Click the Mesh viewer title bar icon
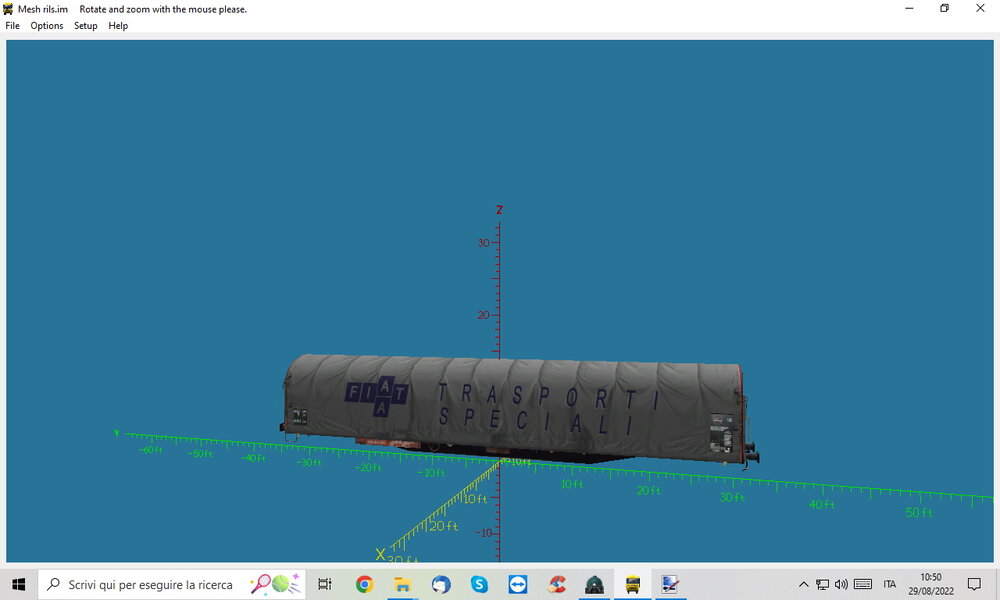The height and width of the screenshot is (600, 1000). [8, 9]
